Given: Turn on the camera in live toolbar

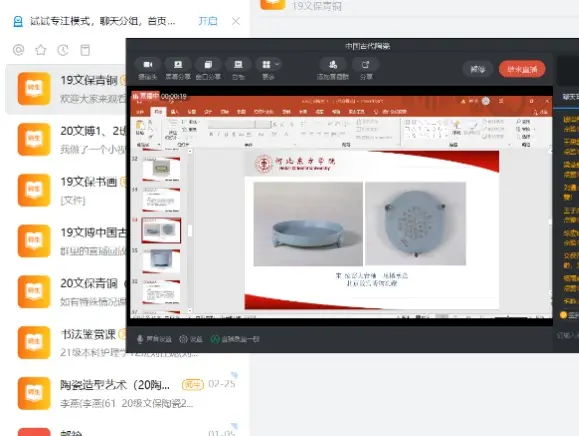Looking at the screenshot, I should point(148,65).
